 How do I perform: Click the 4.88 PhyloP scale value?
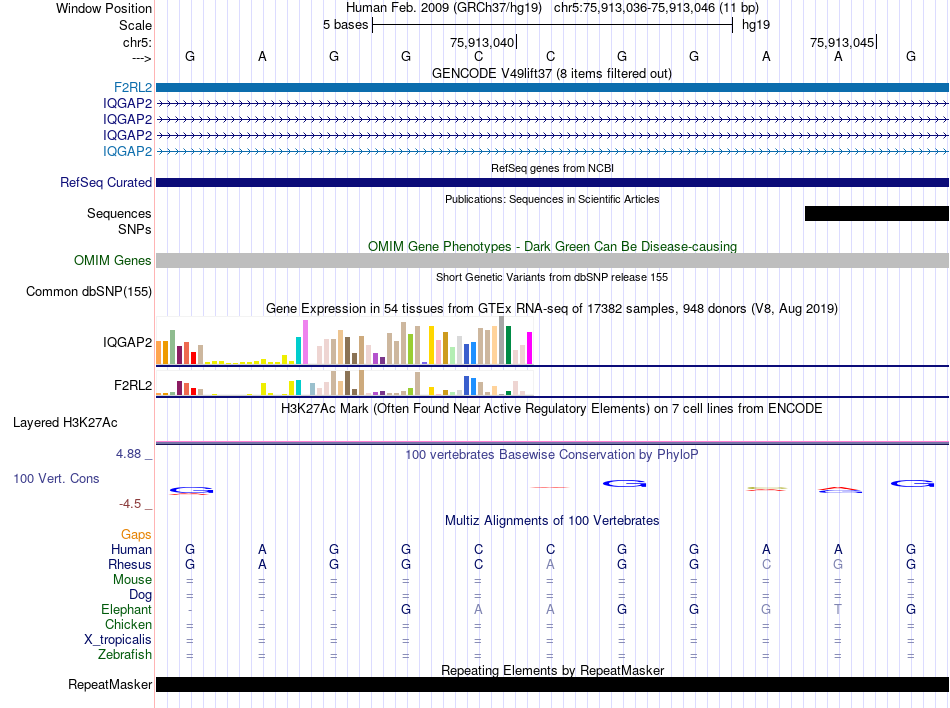[x=128, y=454]
